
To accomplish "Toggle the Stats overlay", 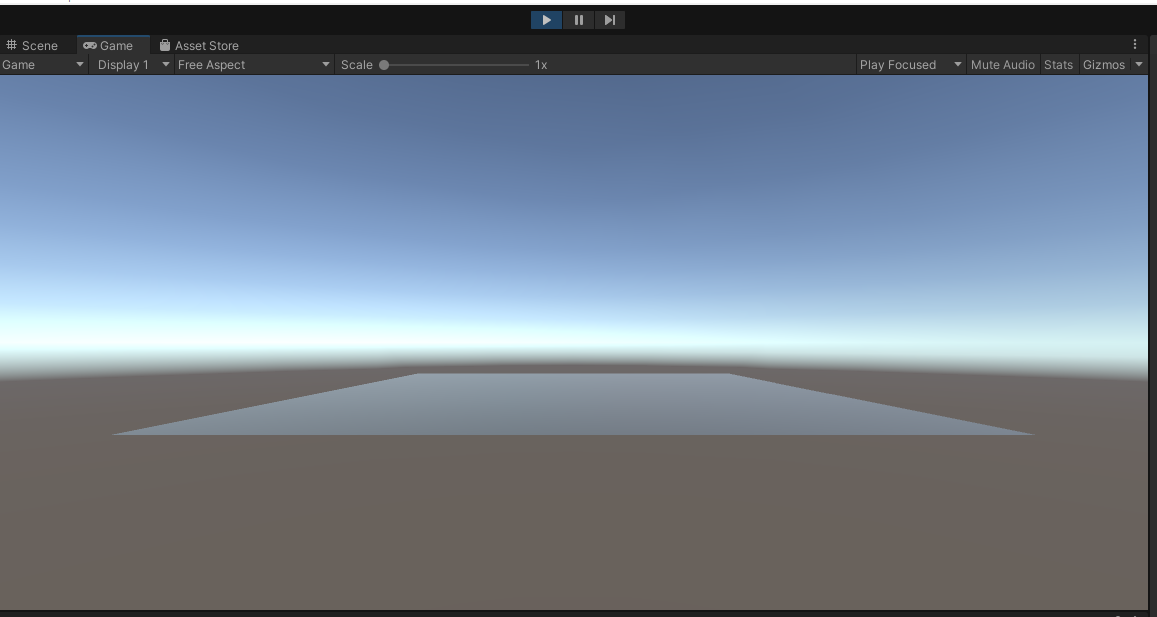I will click(x=1058, y=64).
